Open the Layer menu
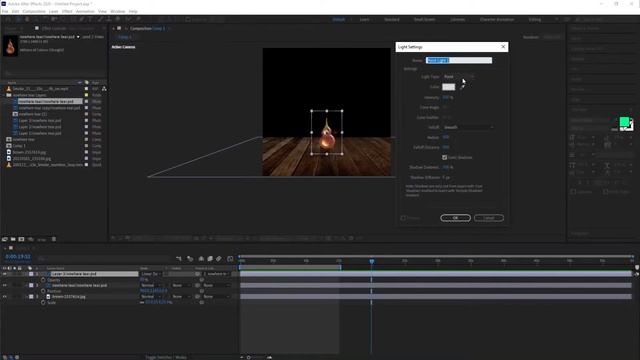 coord(53,11)
